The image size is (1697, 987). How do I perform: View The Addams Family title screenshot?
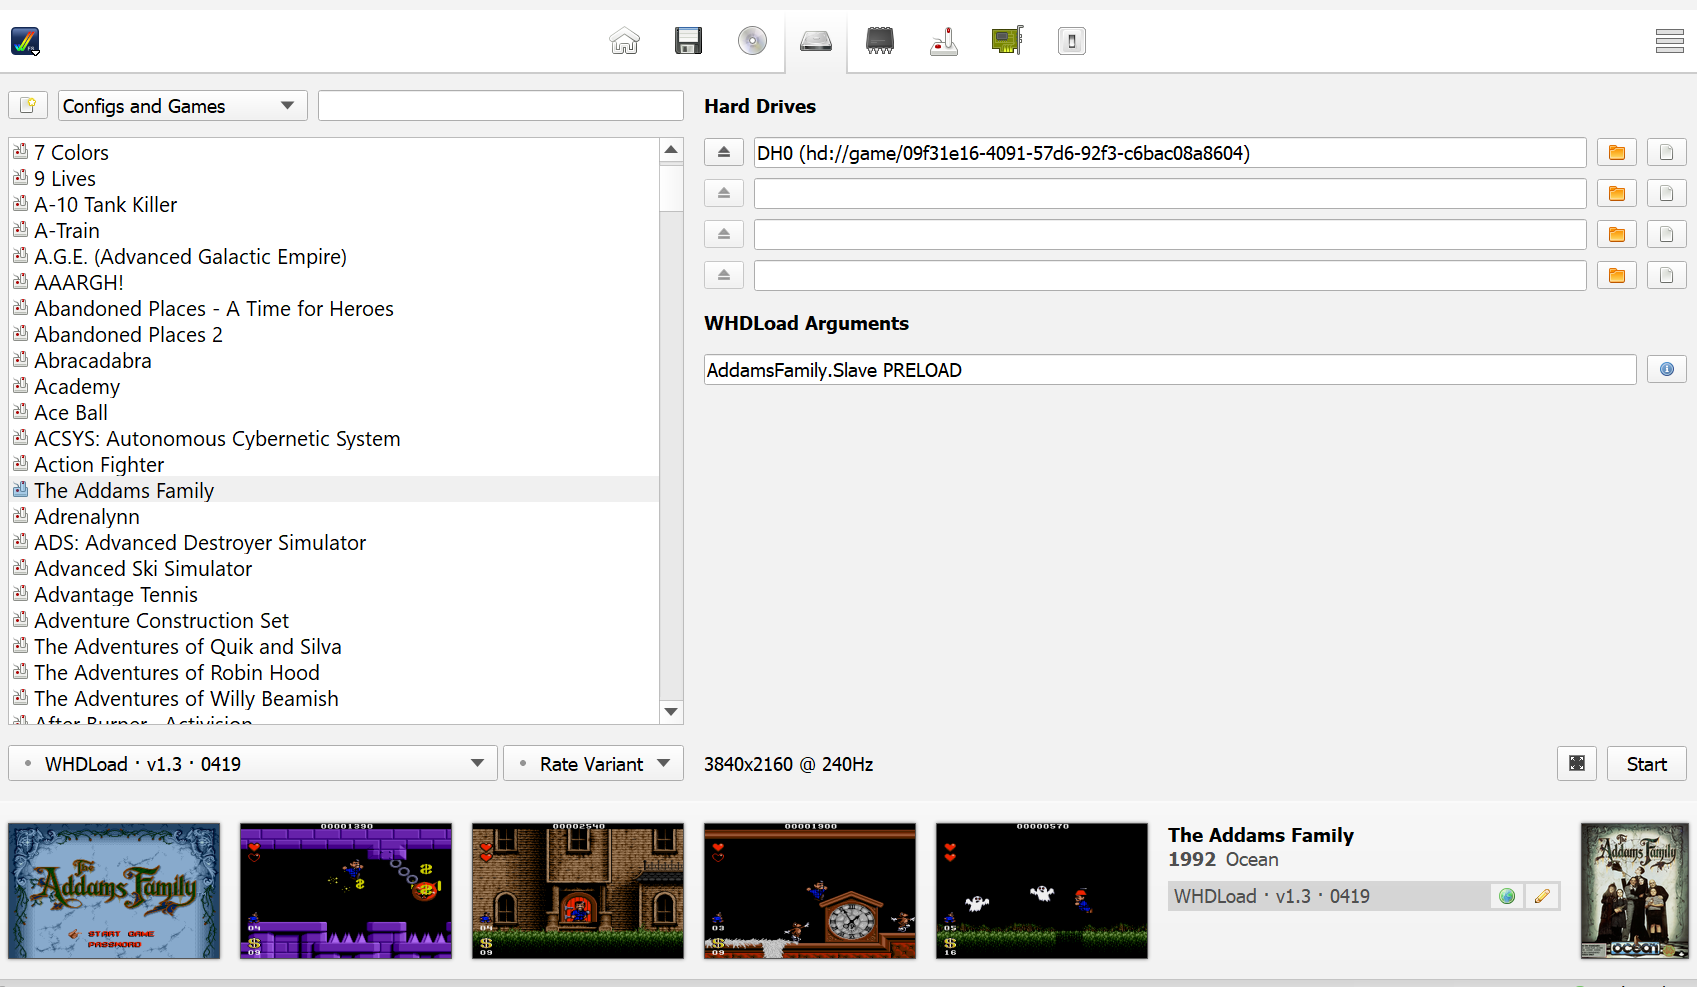(x=114, y=891)
